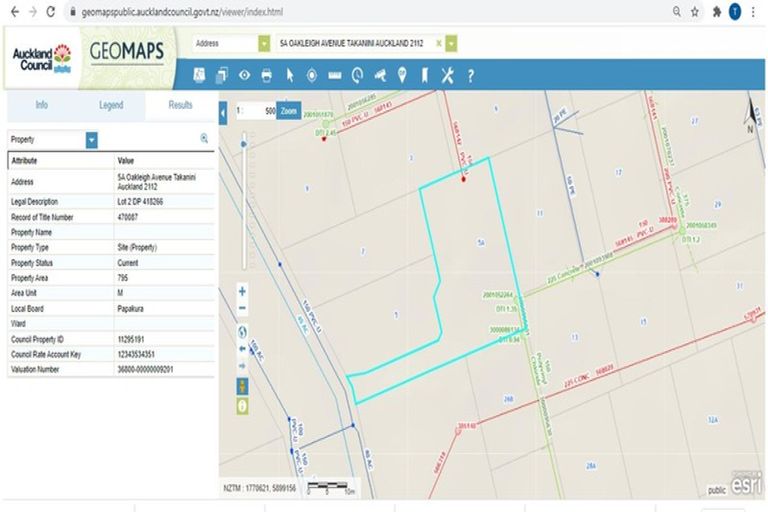Bookmark this page with browser star

click(x=694, y=12)
